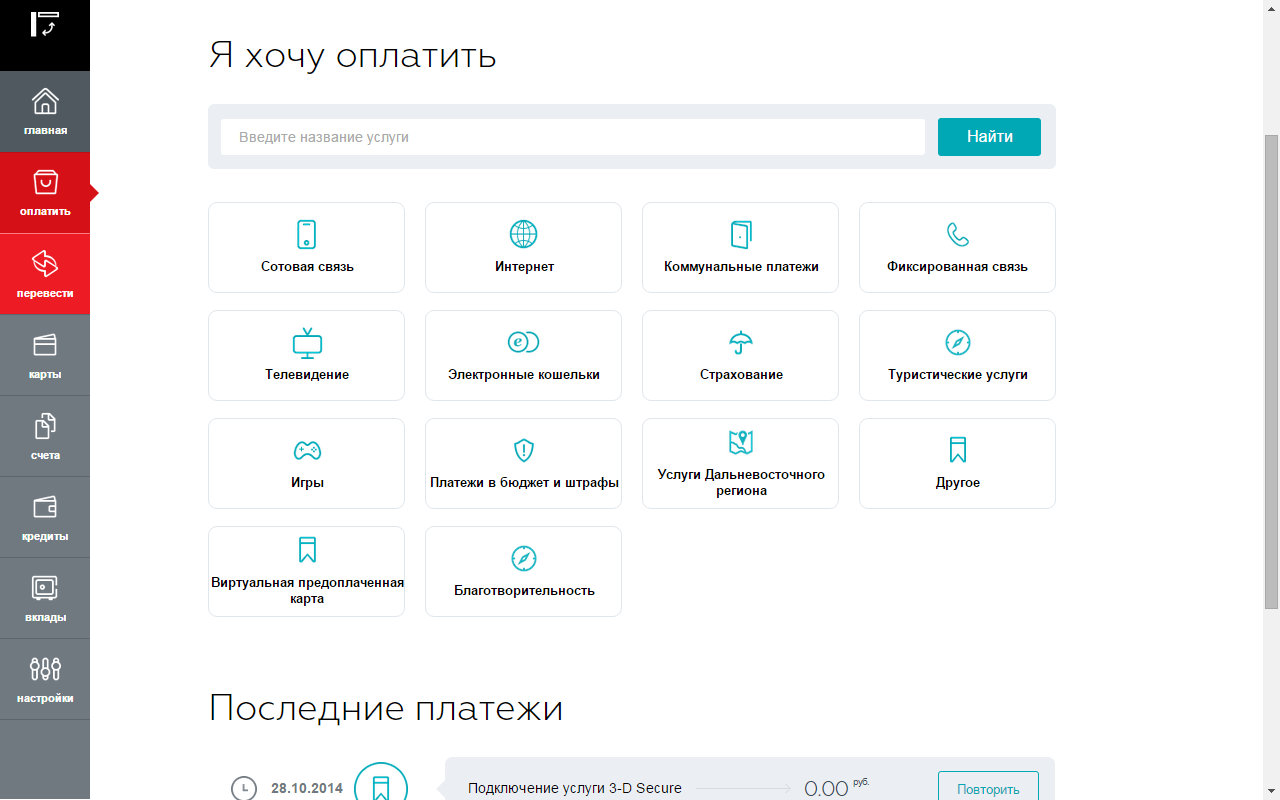Click the service name search field
This screenshot has width=1280, height=800.
tap(573, 137)
